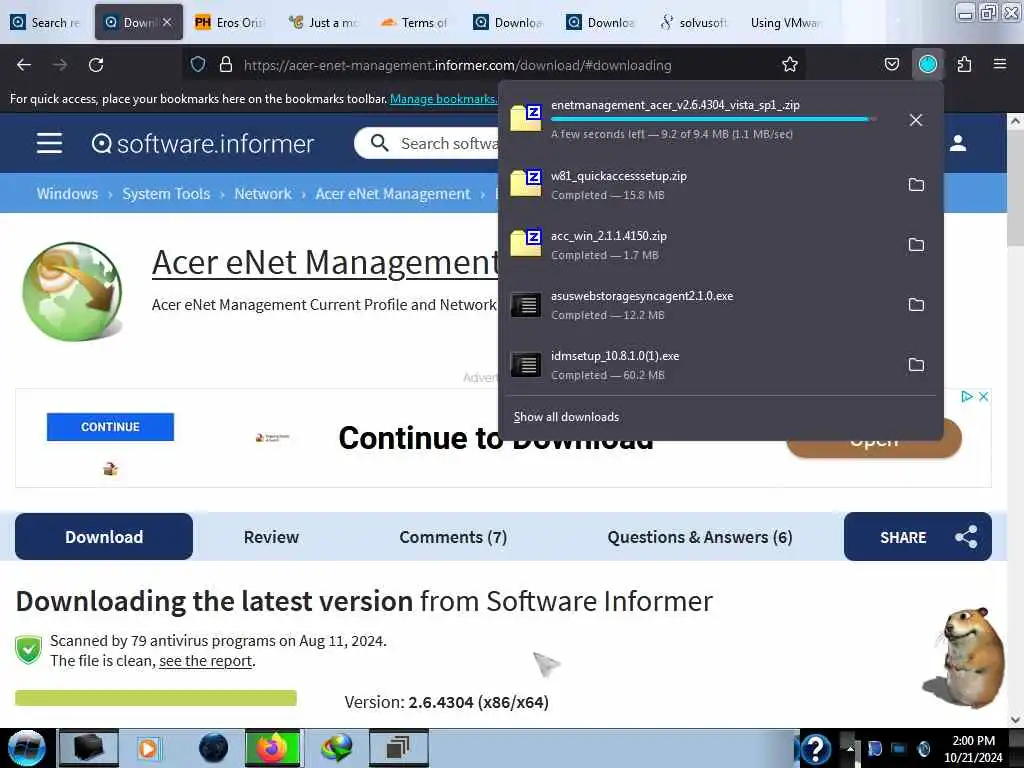The image size is (1024, 768).
Task: Switch to the Comments (7) tab
Action: [x=453, y=537]
